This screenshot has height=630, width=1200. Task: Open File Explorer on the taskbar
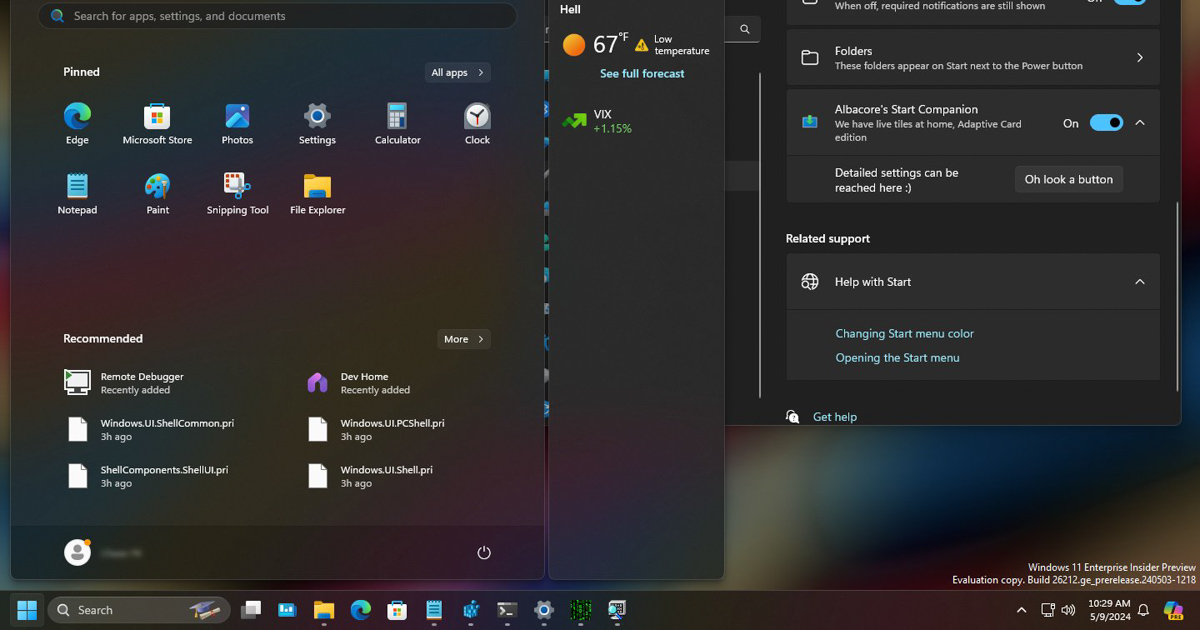tap(324, 609)
